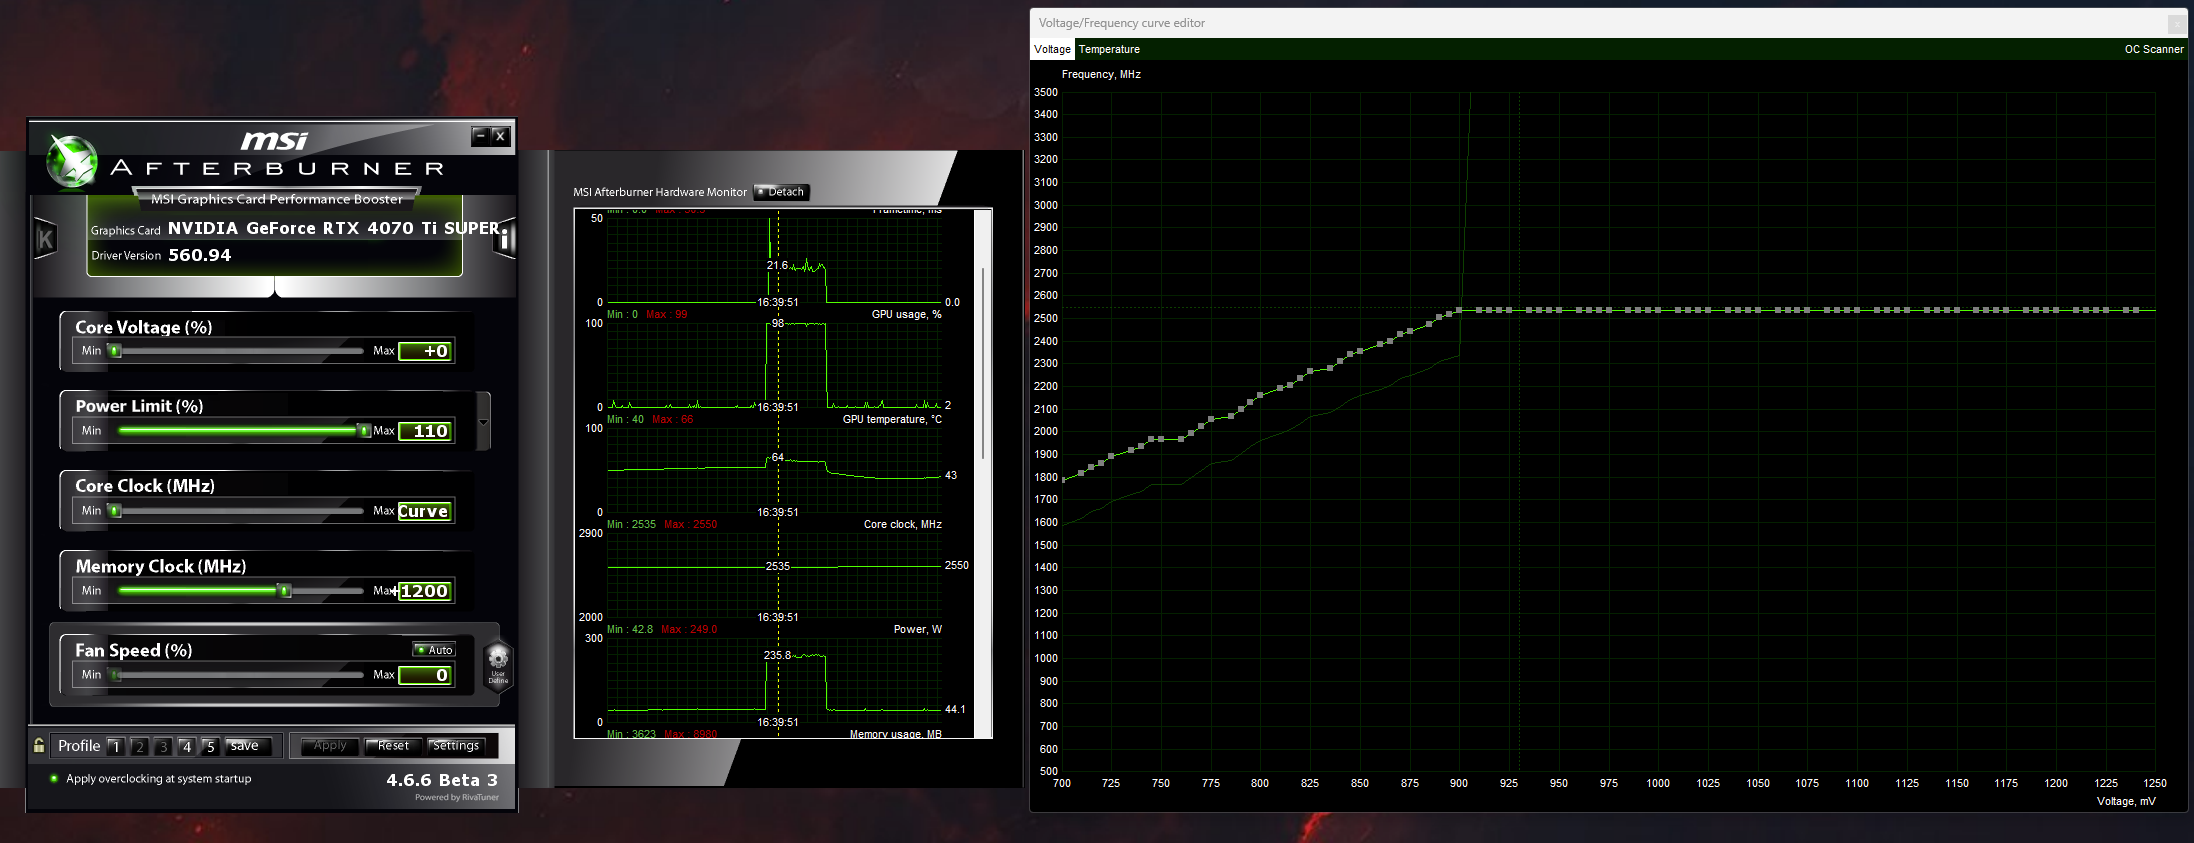
Task: Click the Reset button
Action: (x=393, y=746)
